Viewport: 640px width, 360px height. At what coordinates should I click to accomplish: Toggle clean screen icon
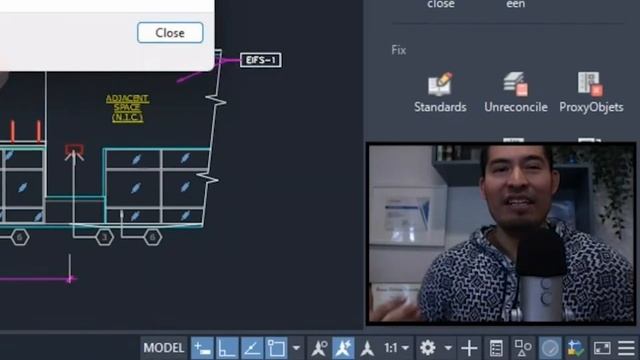[602, 348]
